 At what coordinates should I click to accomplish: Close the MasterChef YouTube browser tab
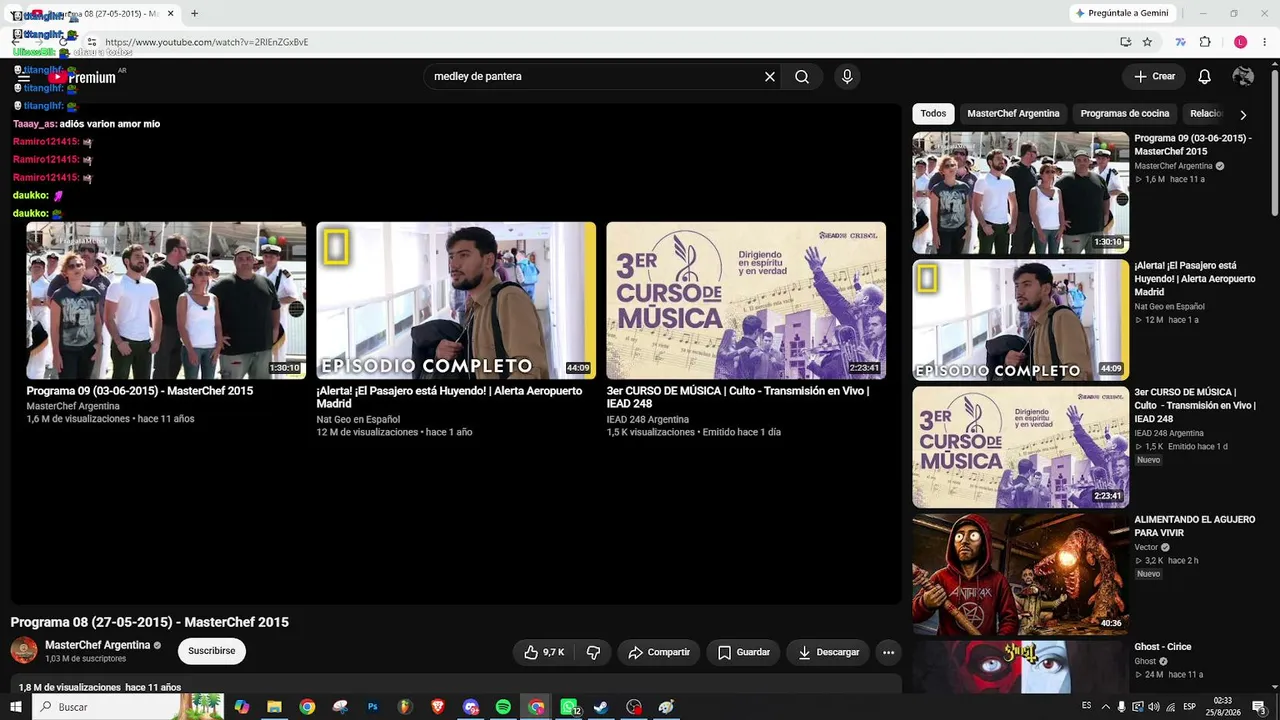[x=171, y=14]
